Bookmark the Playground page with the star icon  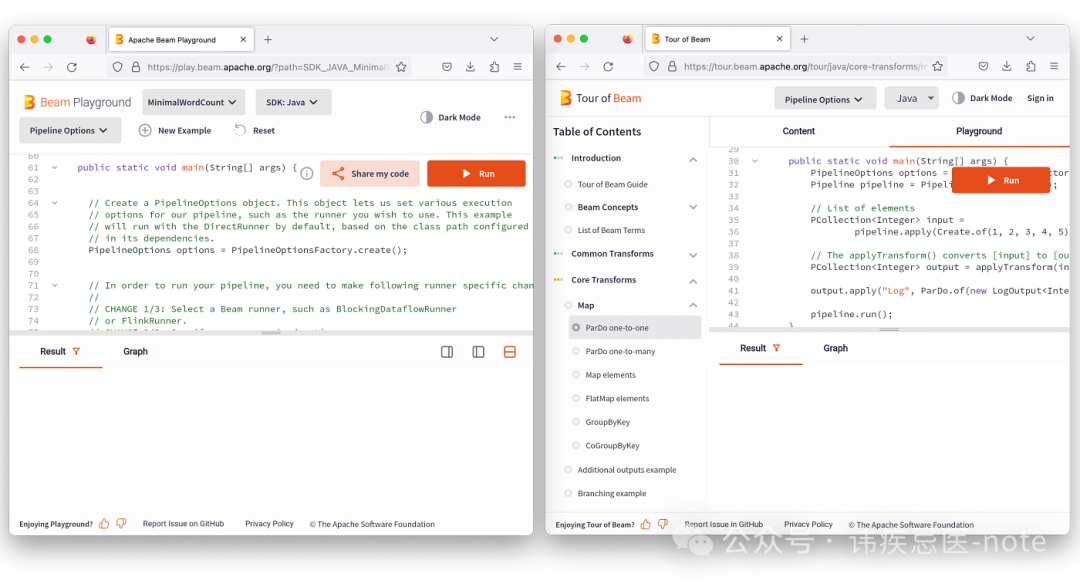pos(402,67)
